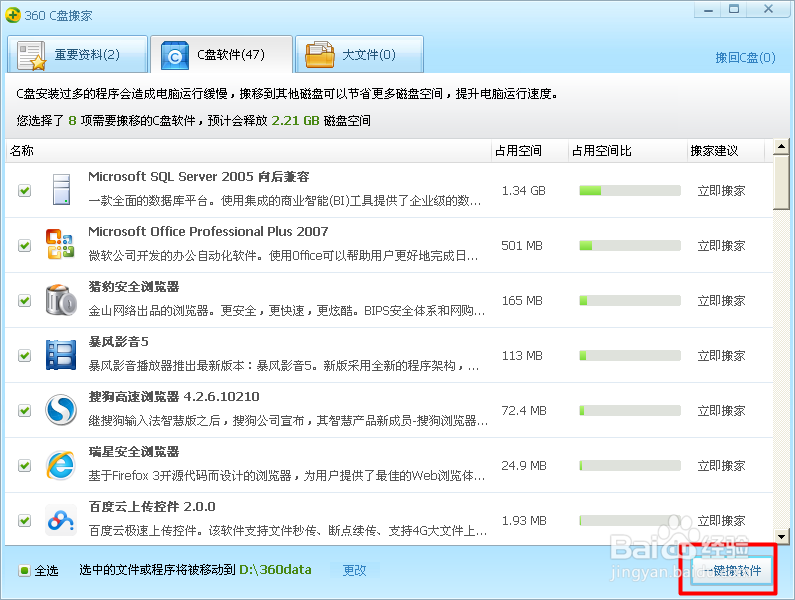
Task: Uncheck Microsoft Office Professional Plus 2007 checkbox
Action: 24,245
